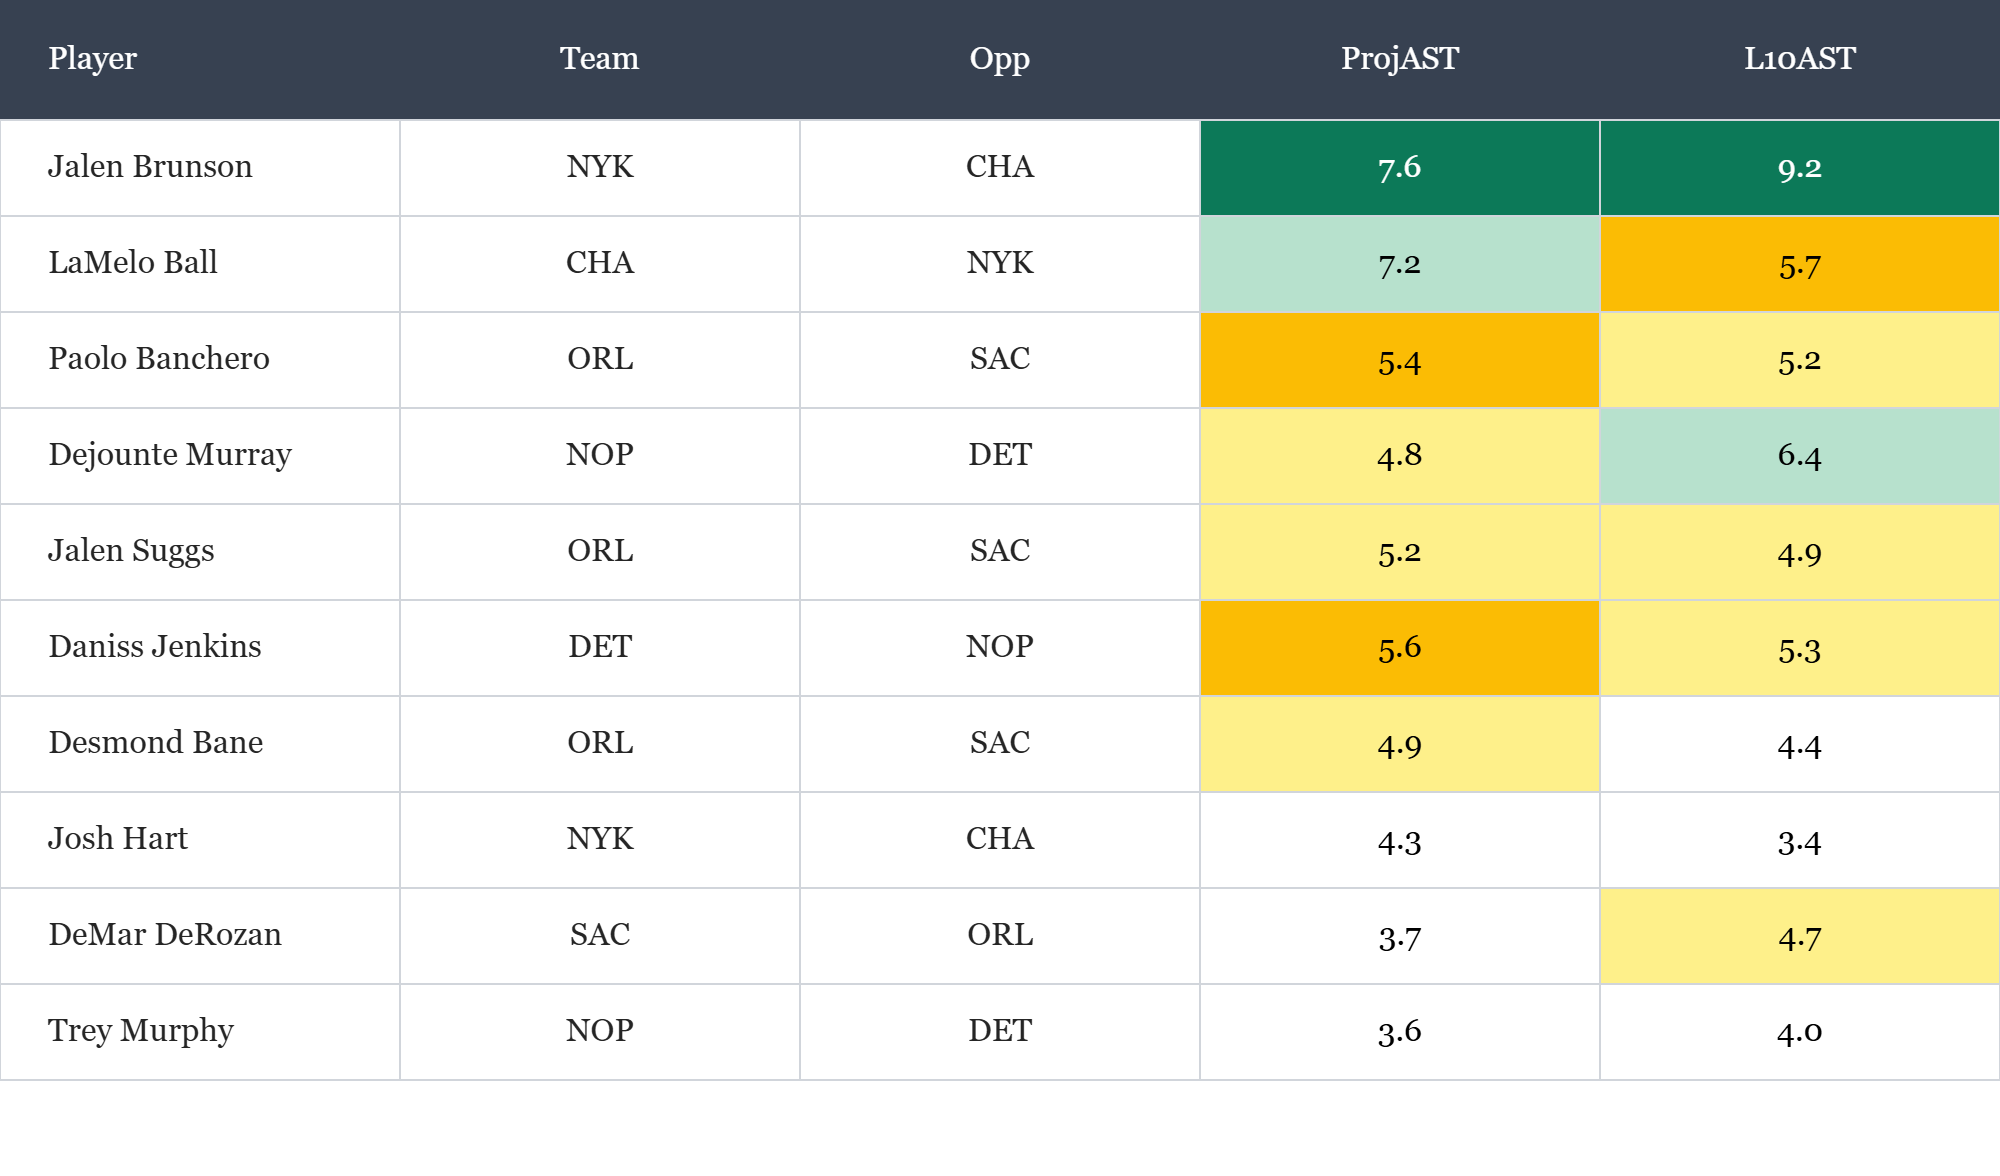Sort by the Team column header
This screenshot has height=1176, width=2000.
599,59
